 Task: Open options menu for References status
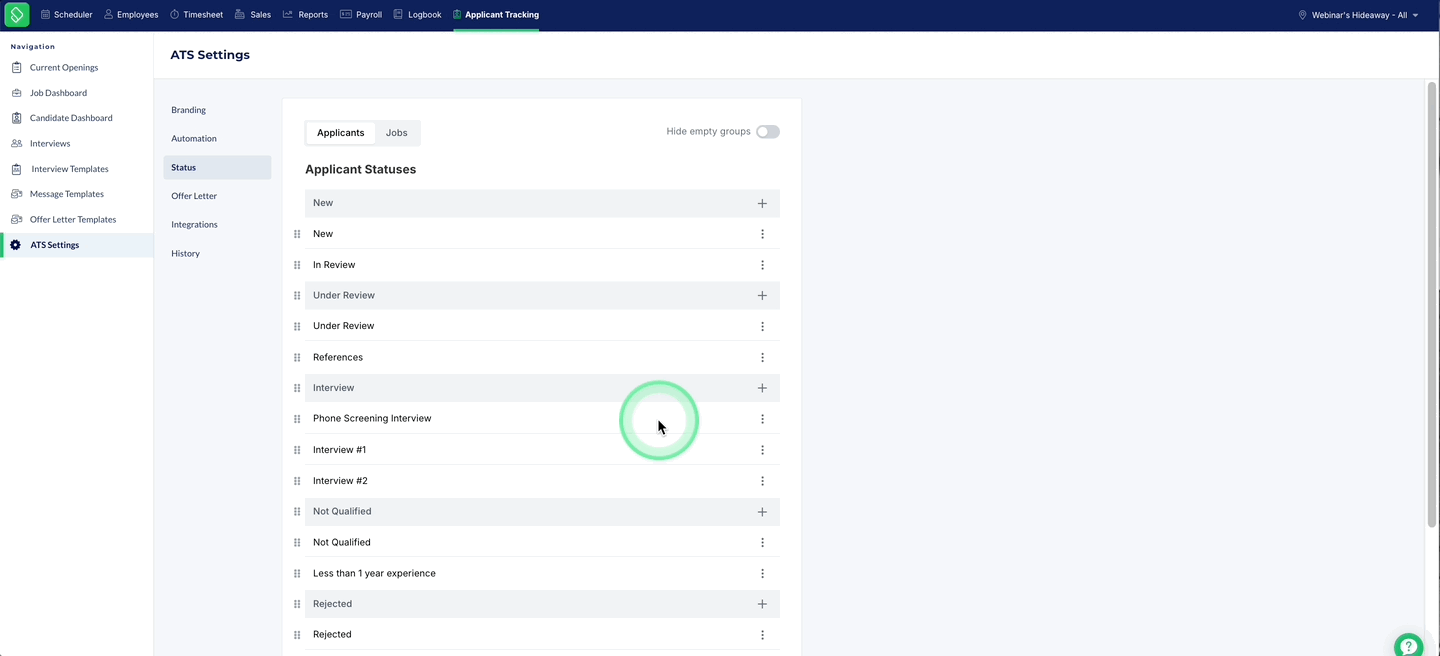[x=762, y=358]
